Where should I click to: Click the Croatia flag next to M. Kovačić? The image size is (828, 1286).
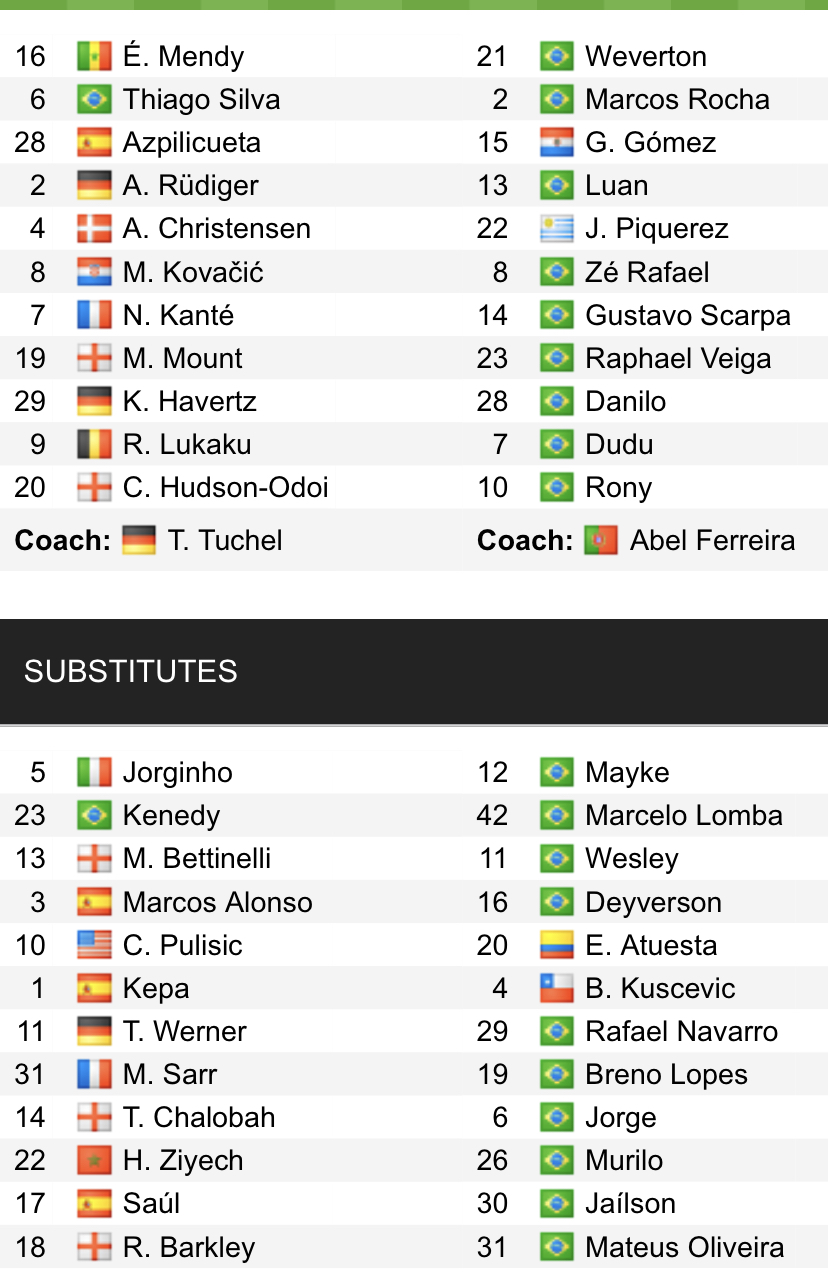click(94, 272)
